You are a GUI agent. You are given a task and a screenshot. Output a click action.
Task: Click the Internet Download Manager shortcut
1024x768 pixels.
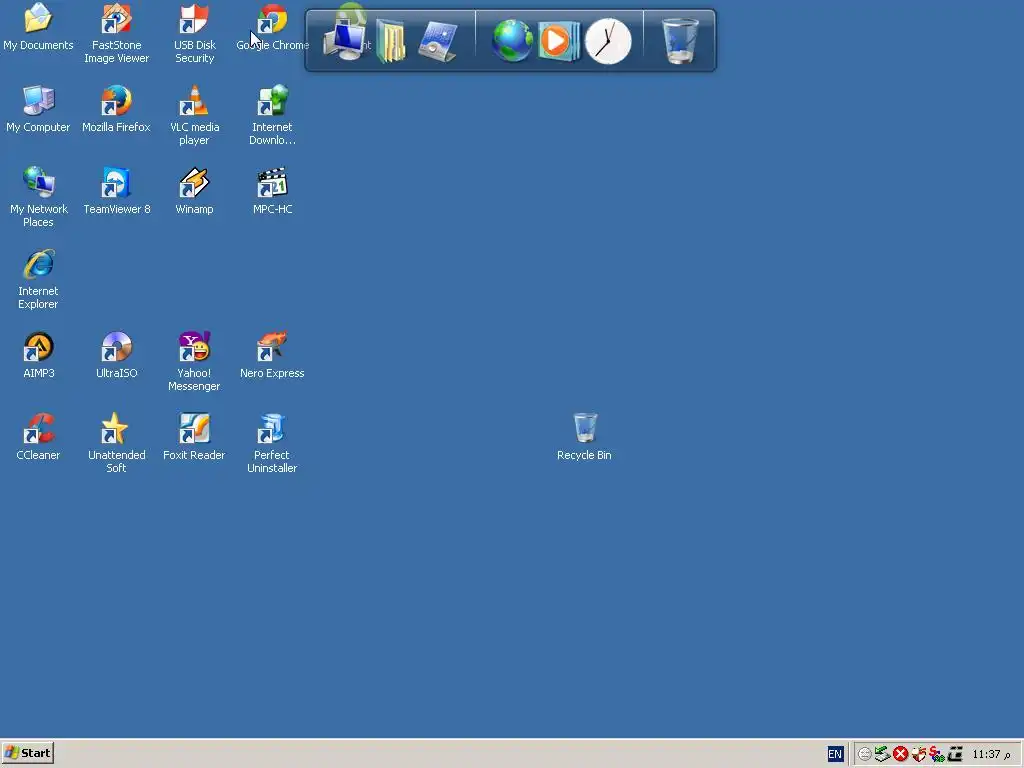pyautogui.click(x=272, y=116)
